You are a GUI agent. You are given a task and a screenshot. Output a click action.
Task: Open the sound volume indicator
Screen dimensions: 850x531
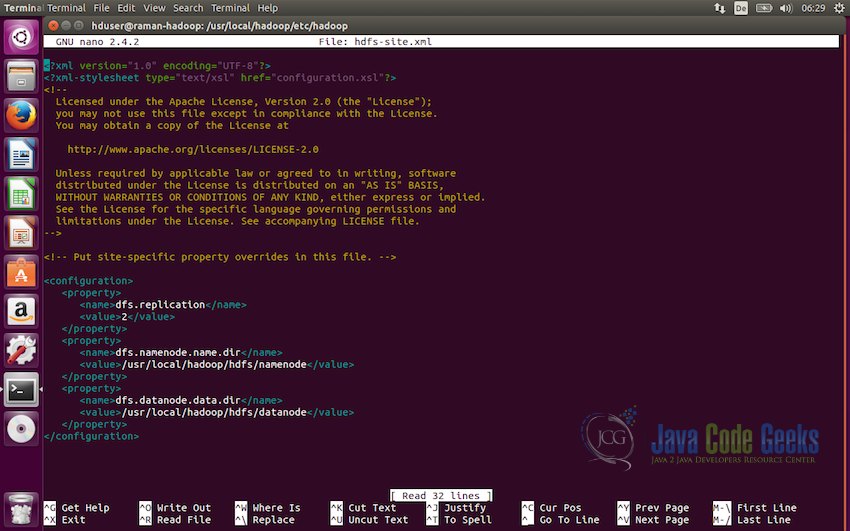pos(785,8)
